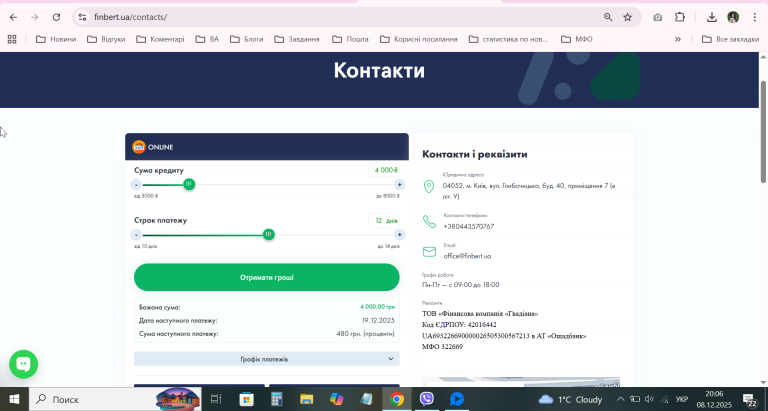The image size is (768, 411).
Task: Decrease payment term with minus button
Action: (136, 235)
